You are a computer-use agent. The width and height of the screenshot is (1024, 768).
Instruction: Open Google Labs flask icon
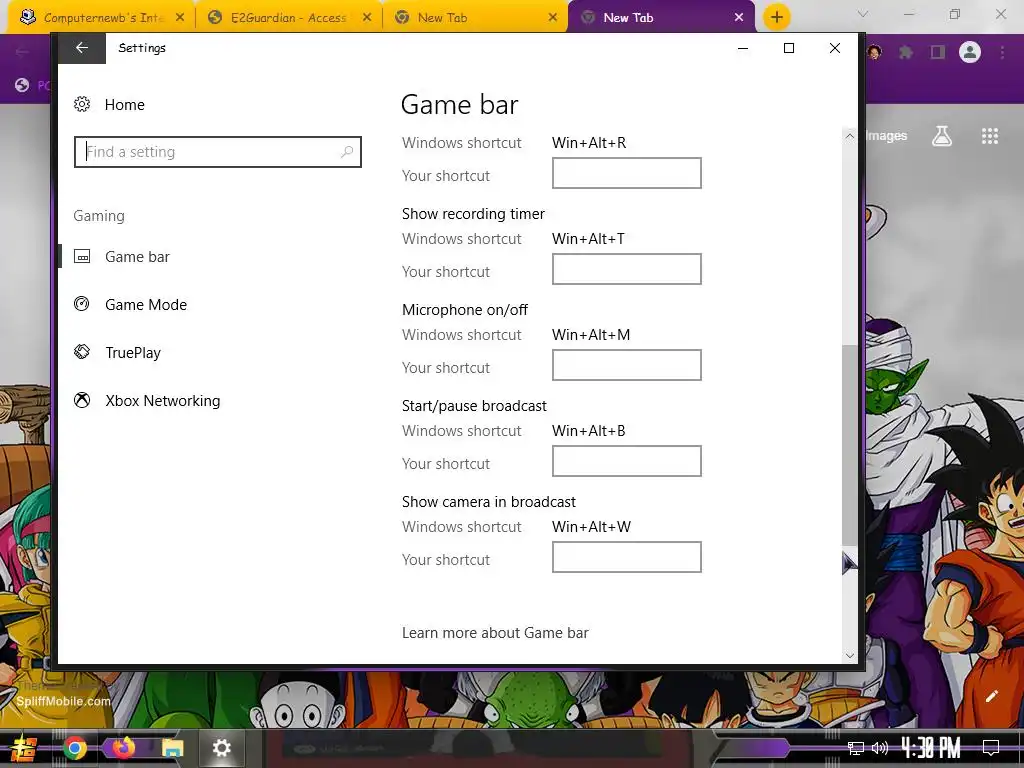[942, 136]
